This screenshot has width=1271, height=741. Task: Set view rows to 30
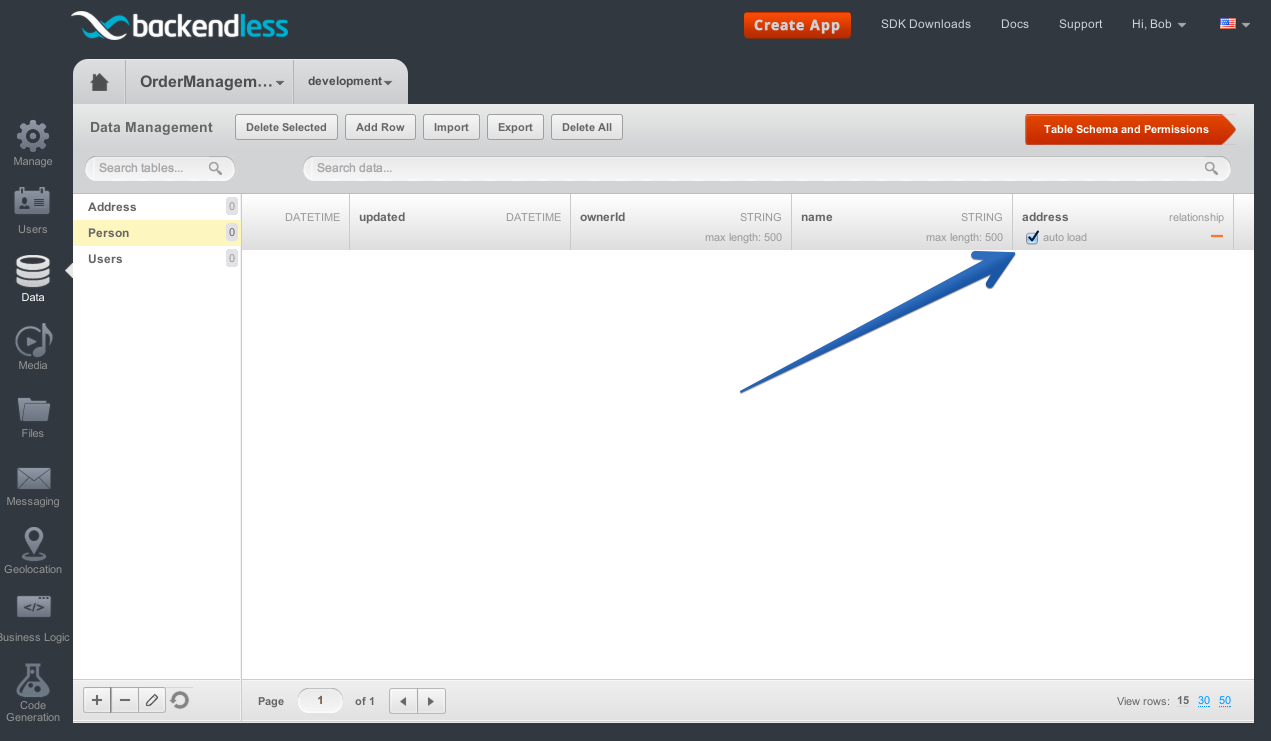(x=1204, y=701)
